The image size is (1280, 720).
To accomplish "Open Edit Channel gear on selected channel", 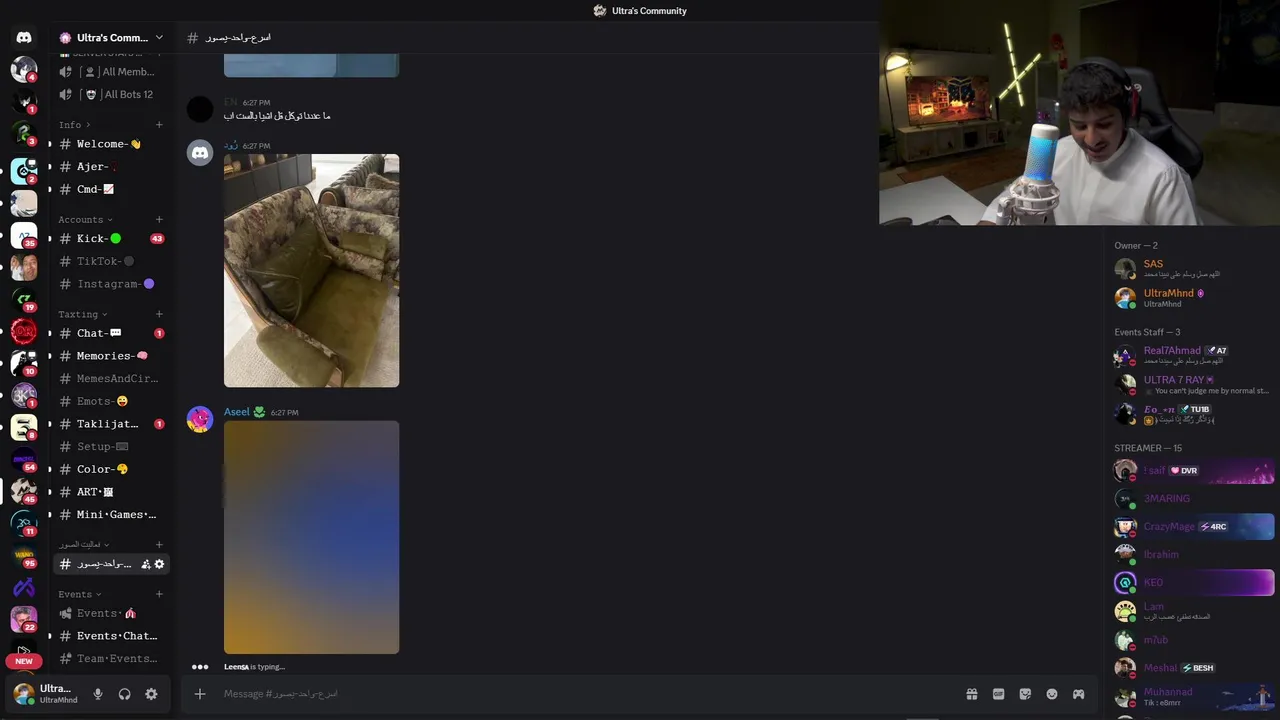I will tap(159, 564).
